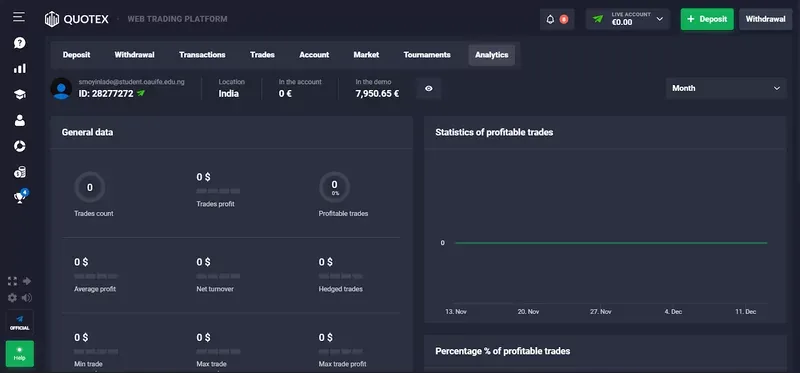Click the Min trade label

coord(88,364)
